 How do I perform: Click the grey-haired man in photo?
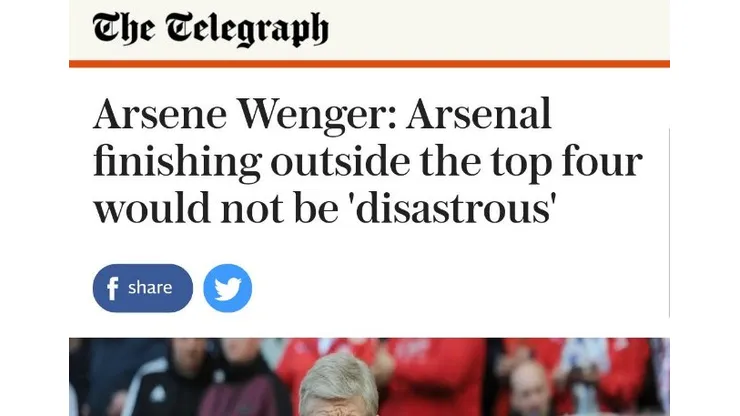(x=340, y=390)
